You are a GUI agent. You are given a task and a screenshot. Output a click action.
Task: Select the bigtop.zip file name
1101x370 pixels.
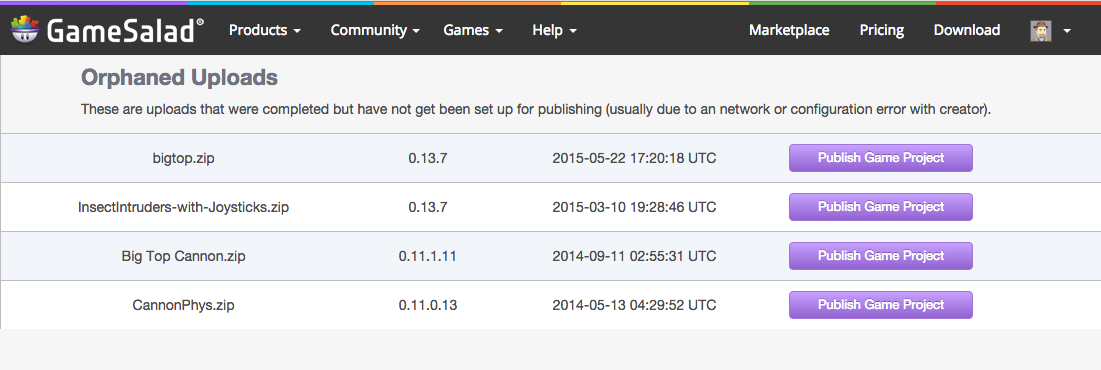pyautogui.click(x=183, y=159)
